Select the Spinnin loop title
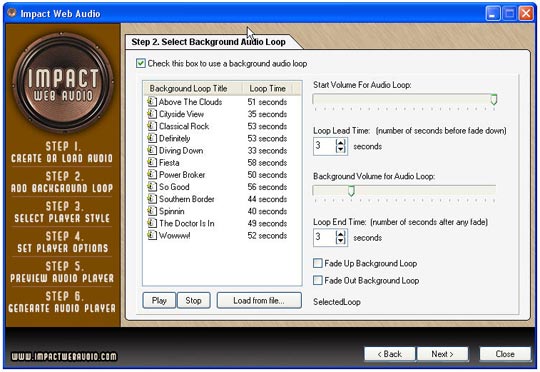The image size is (540, 372). coord(172,211)
